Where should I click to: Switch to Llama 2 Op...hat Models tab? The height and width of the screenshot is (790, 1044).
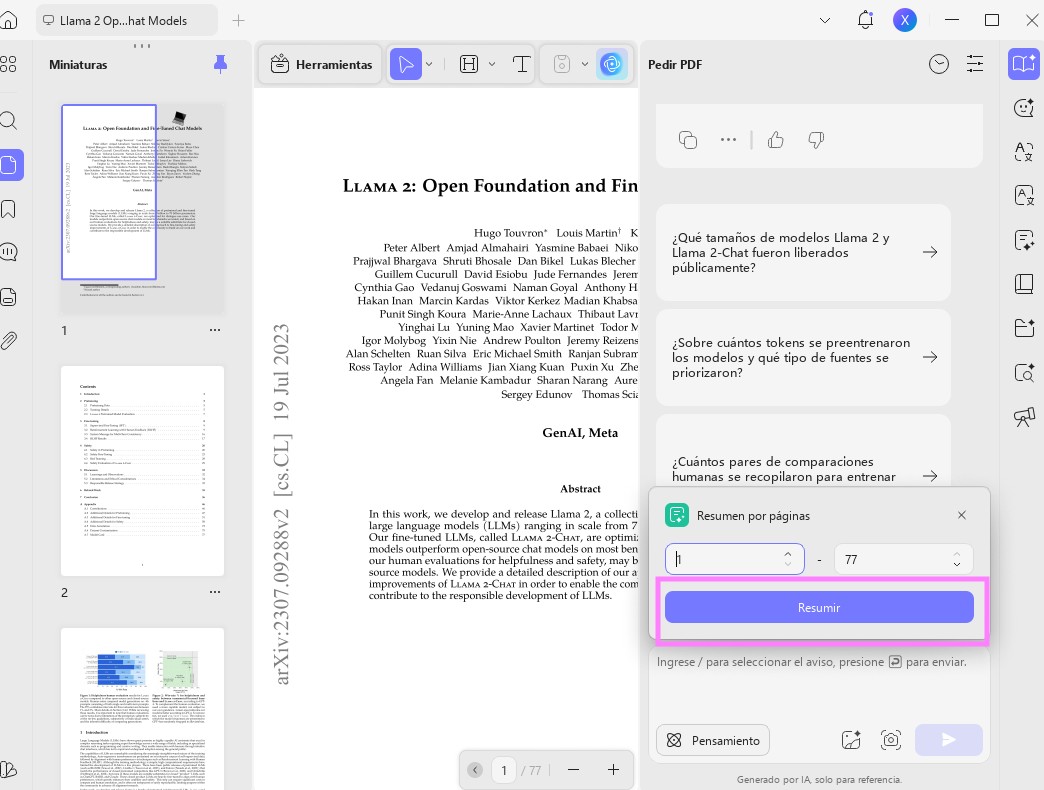click(x=127, y=21)
